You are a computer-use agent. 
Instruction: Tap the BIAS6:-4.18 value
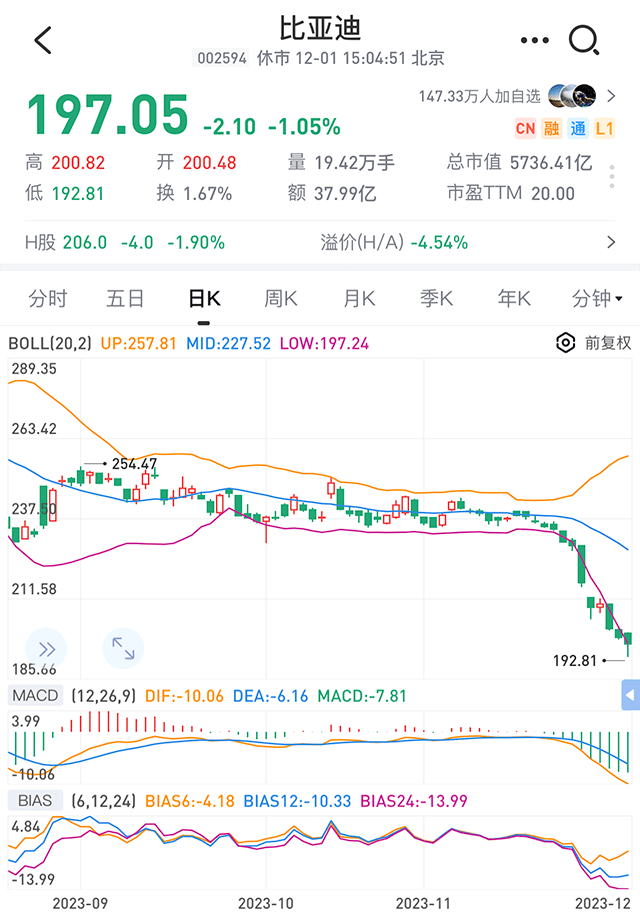coord(190,801)
